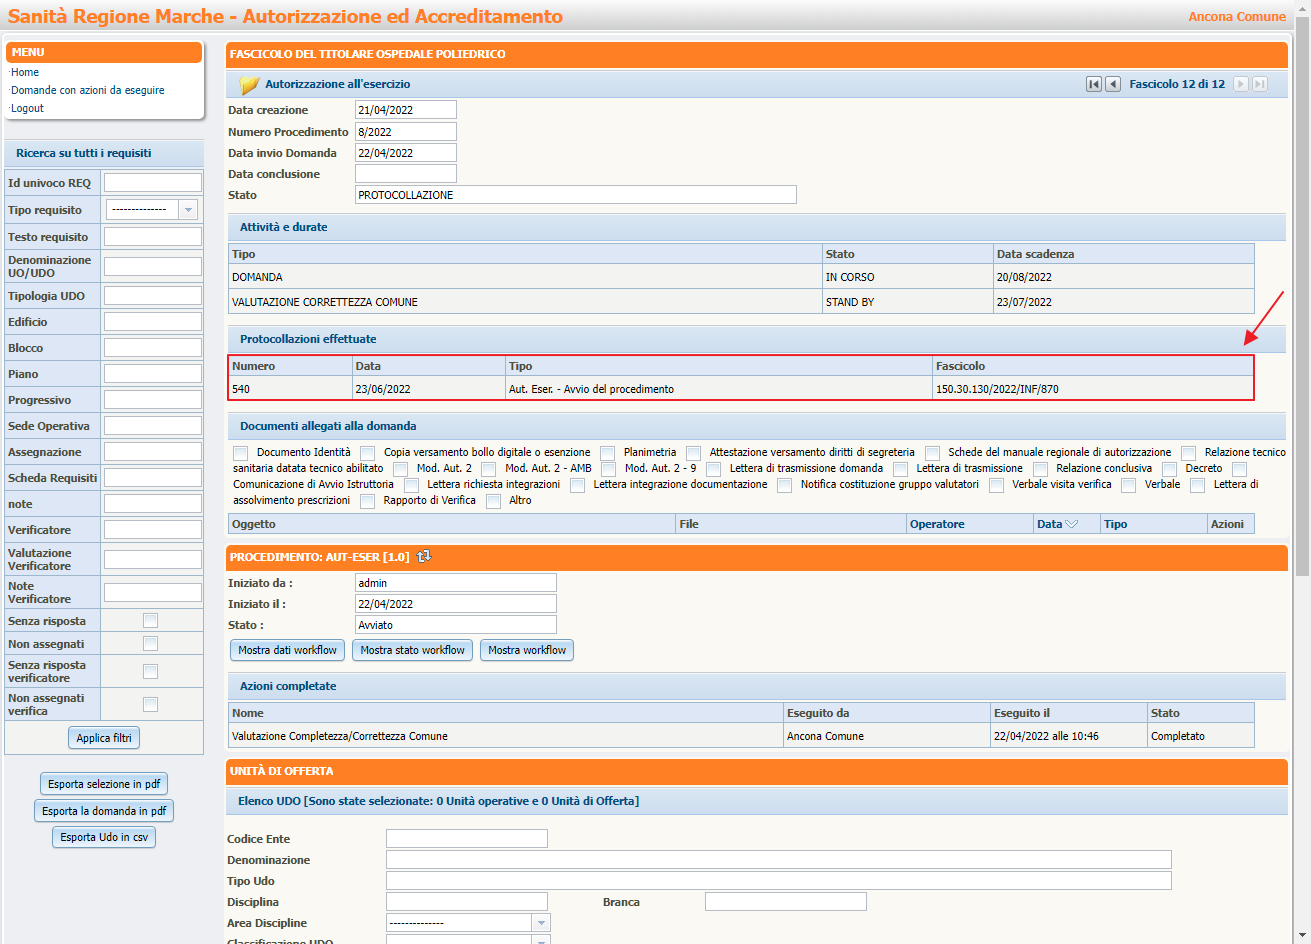Go to the previous fascicolo
1311x944 pixels.
click(x=1113, y=84)
